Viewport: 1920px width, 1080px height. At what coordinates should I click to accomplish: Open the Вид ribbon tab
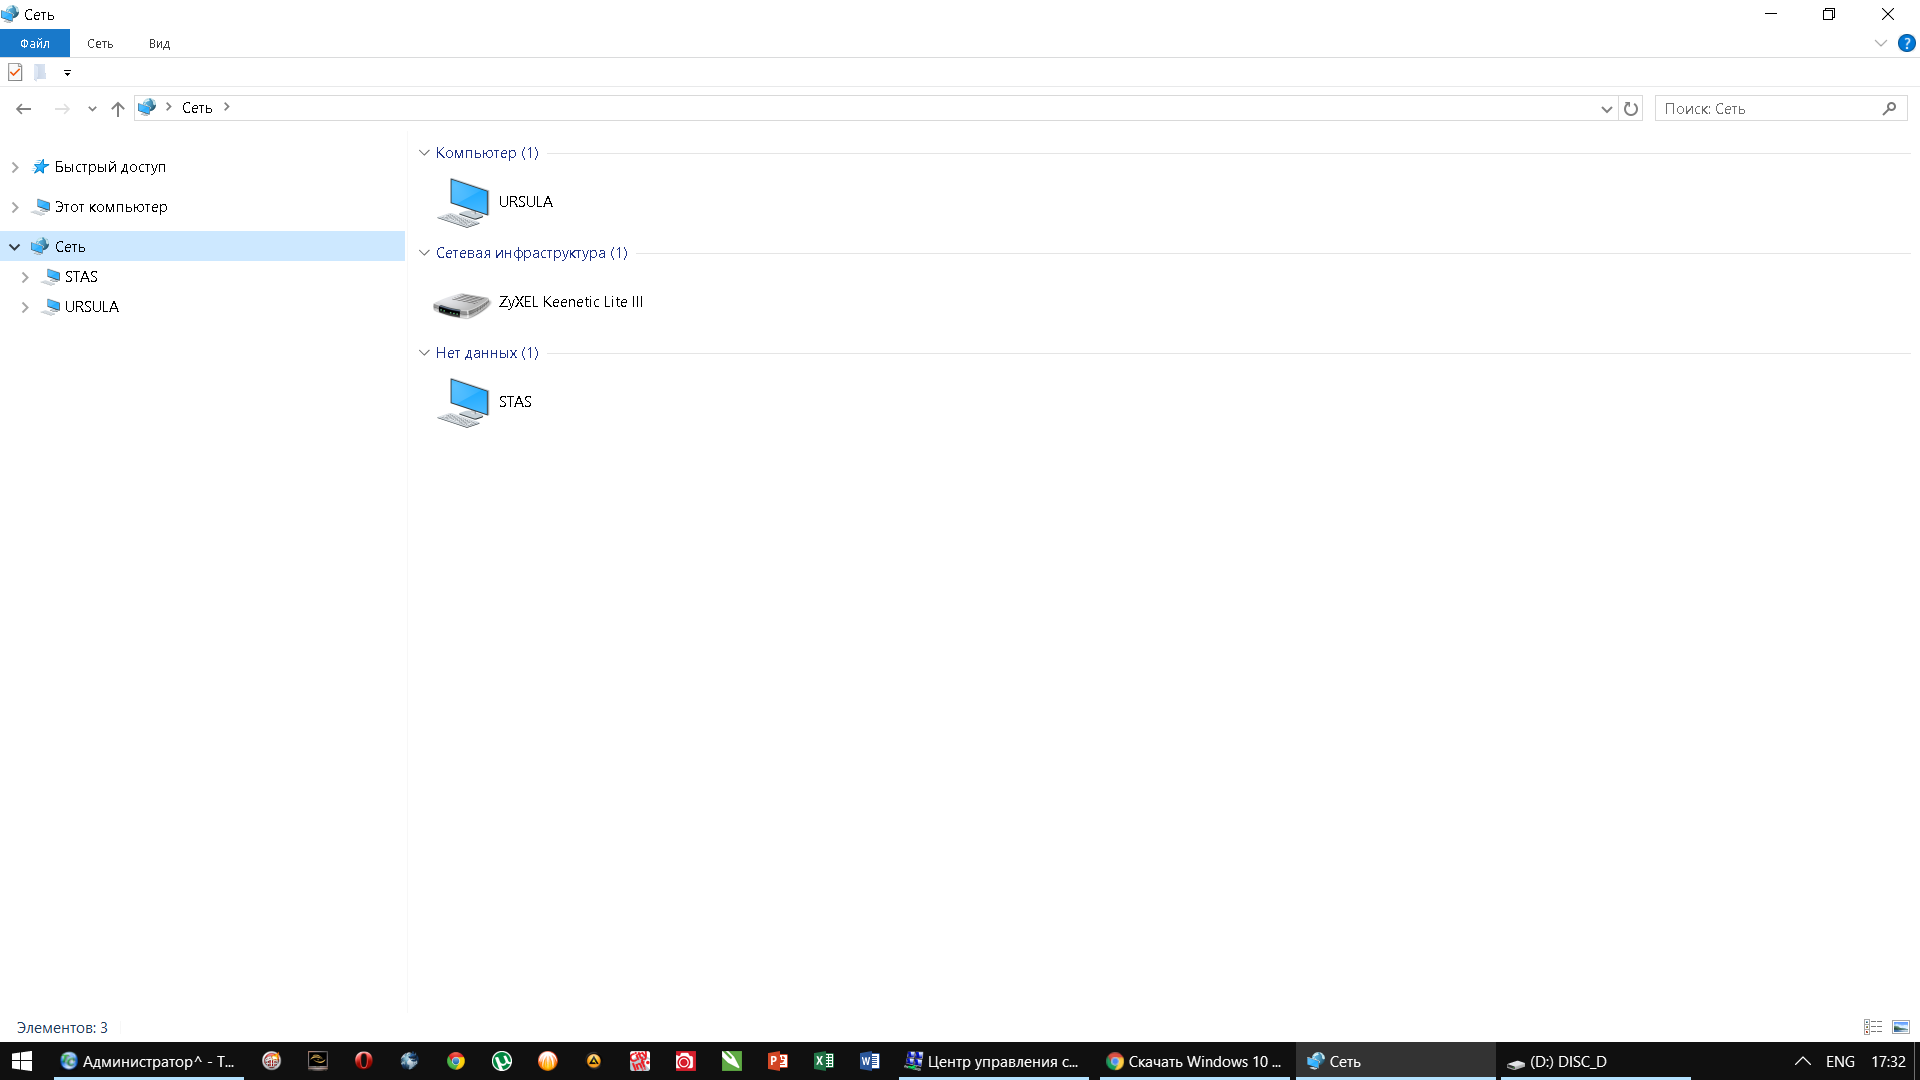[x=159, y=43]
